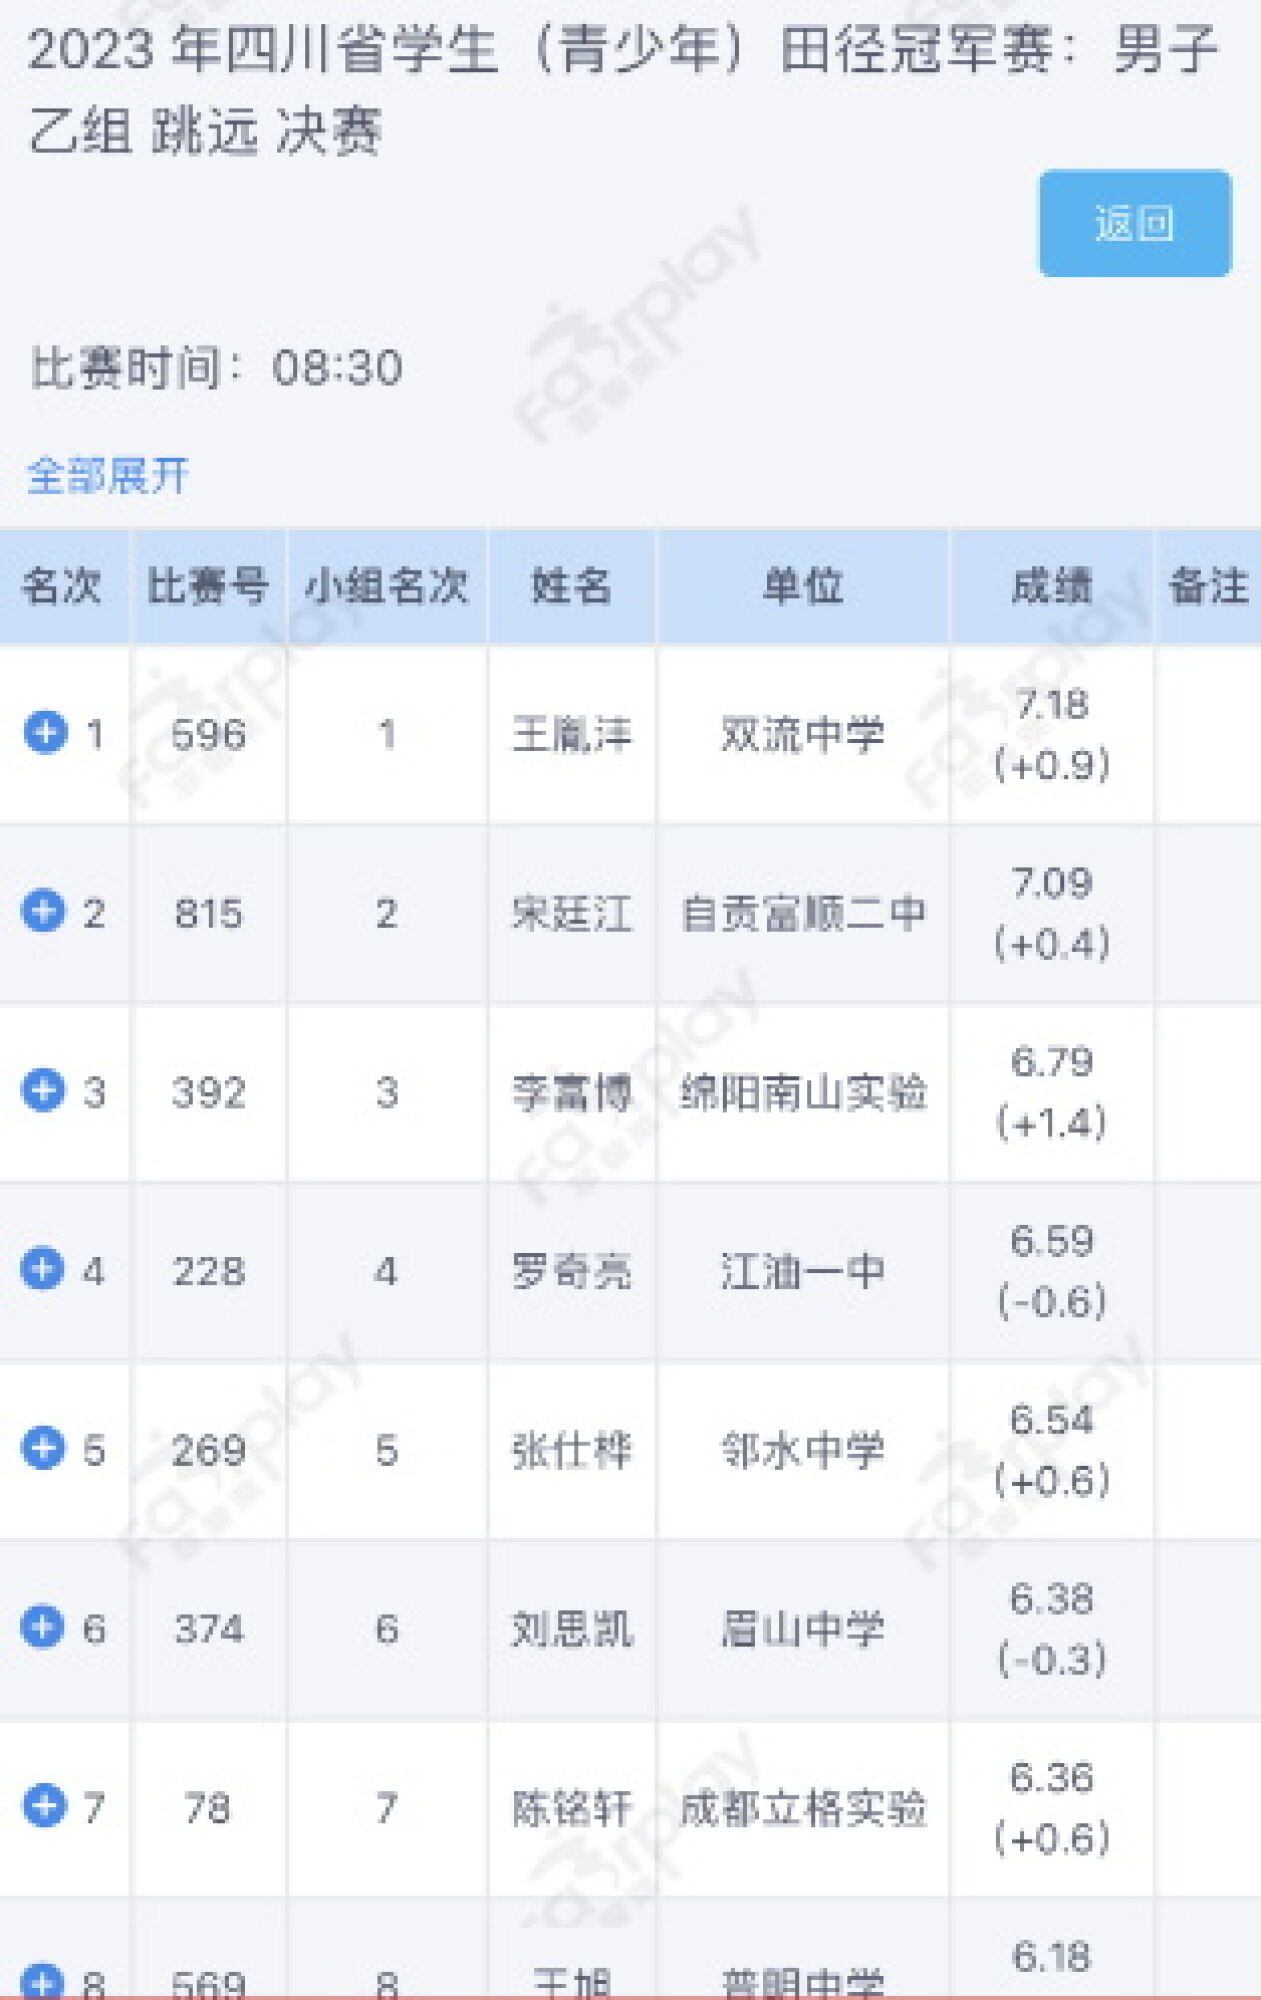1261x2000 pixels.
Task: Click the 返回 button
Action: pyautogui.click(x=1135, y=223)
